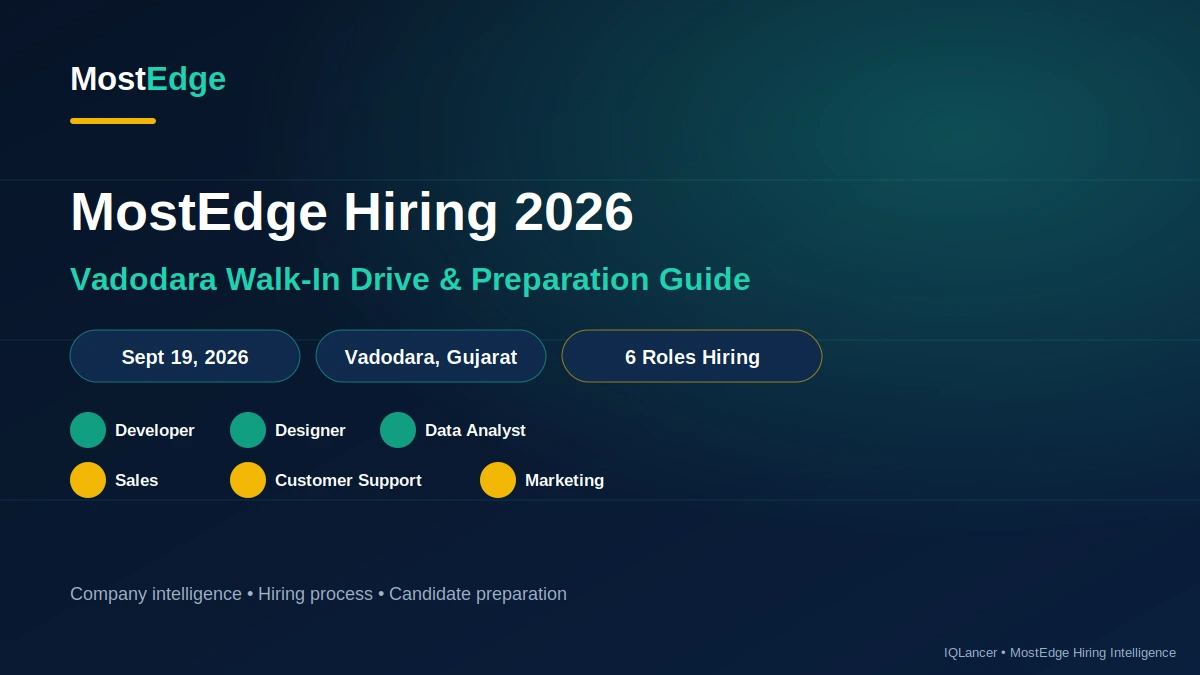This screenshot has width=1200, height=675.
Task: Click the Company intelligence tagline text
Action: pyautogui.click(x=318, y=594)
